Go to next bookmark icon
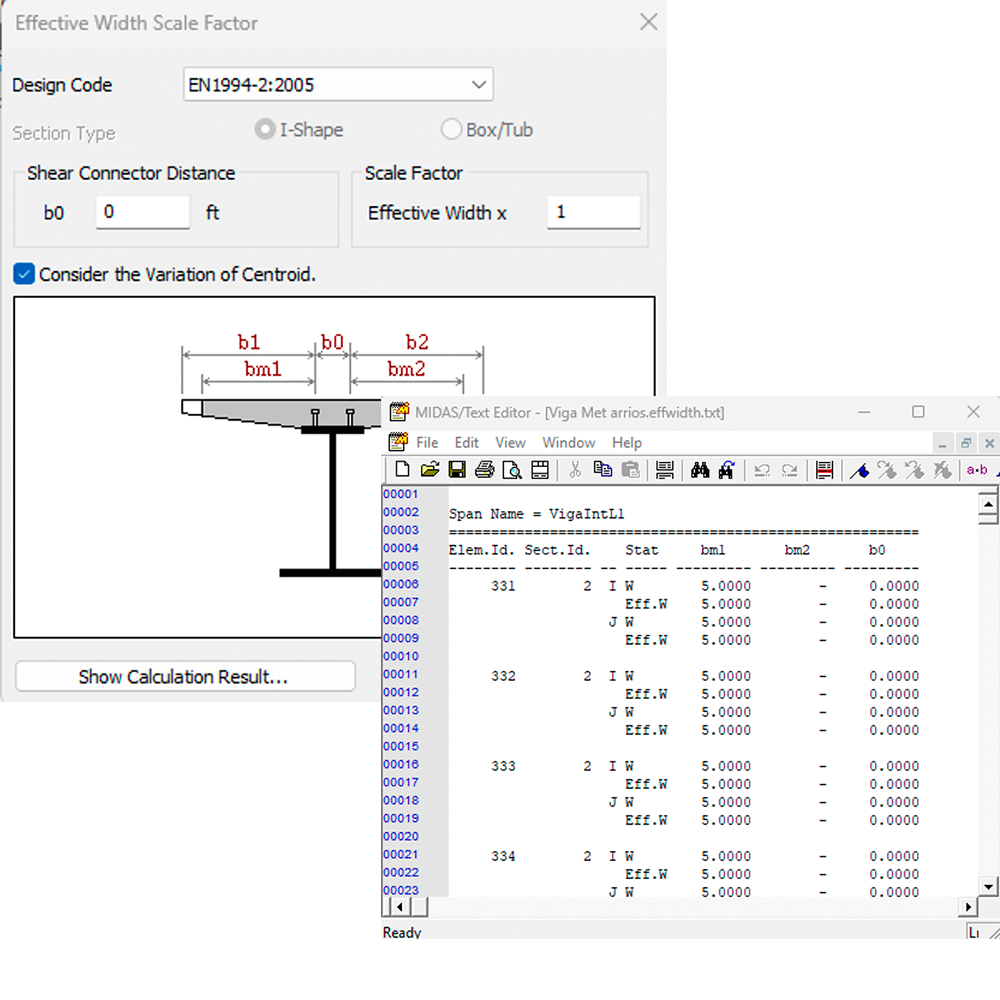The width and height of the screenshot is (1000, 1000). [886, 470]
